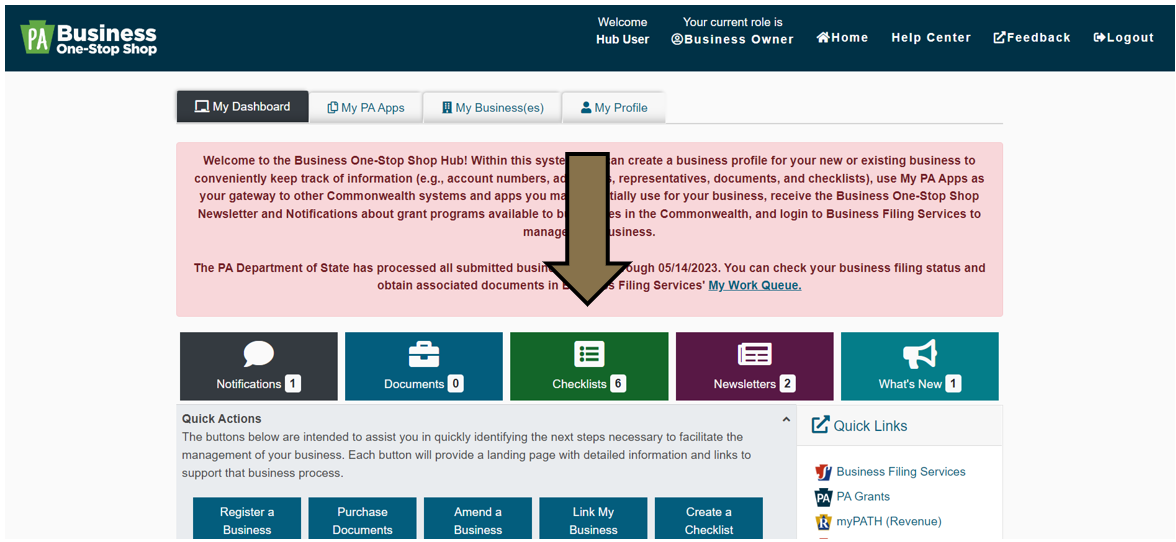Screen dimensions: 1176x542
Task: Open the What's New tile
Action: [x=920, y=366]
